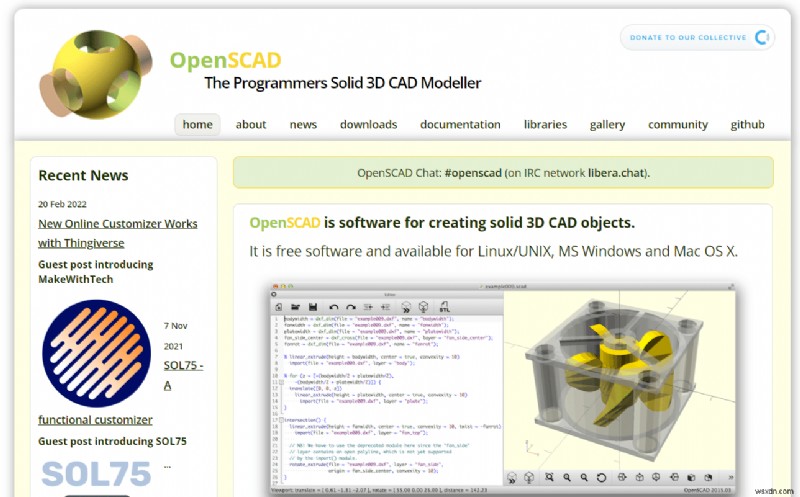Collapse the fold marker beside intersection() line 17
800x497 pixels.
281,420
